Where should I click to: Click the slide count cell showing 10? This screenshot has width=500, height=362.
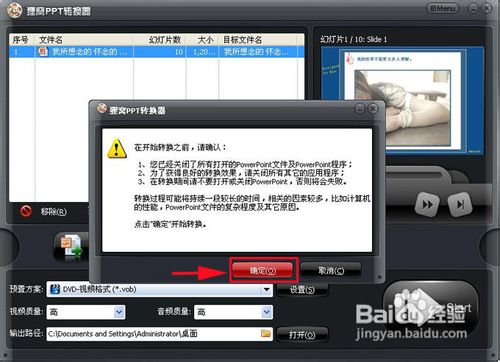pos(160,52)
